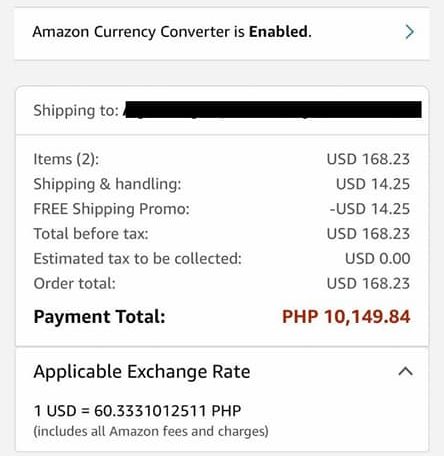Click the bold Enabled status word
This screenshot has height=456, width=444.
click(278, 32)
